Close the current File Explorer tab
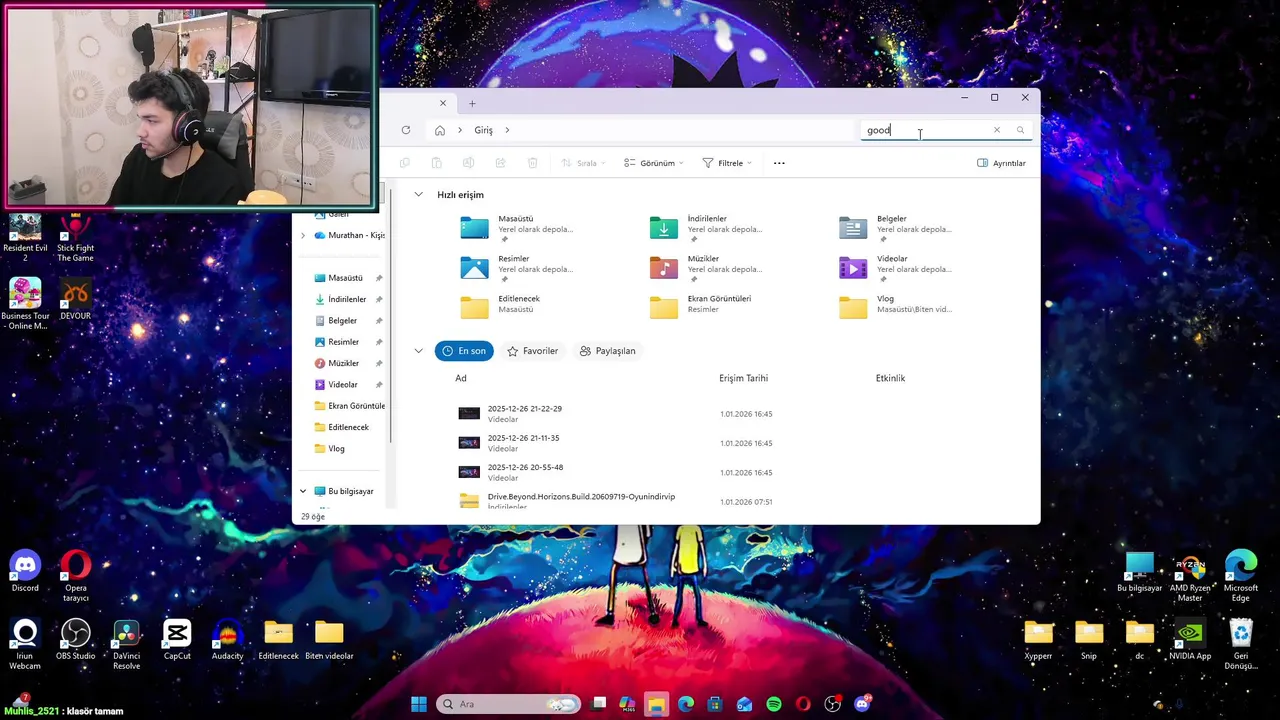The height and width of the screenshot is (720, 1280). [443, 103]
